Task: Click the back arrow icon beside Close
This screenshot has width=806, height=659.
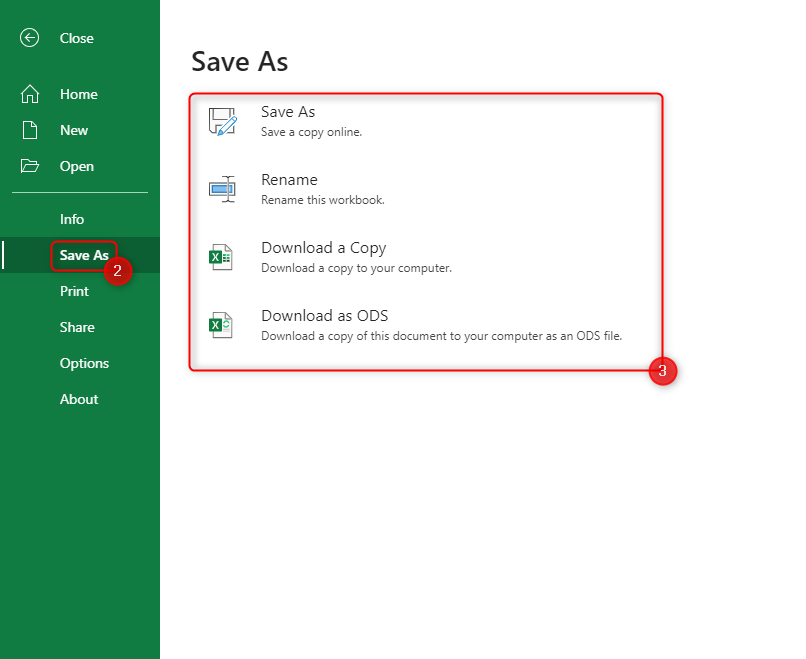Action: coord(30,38)
